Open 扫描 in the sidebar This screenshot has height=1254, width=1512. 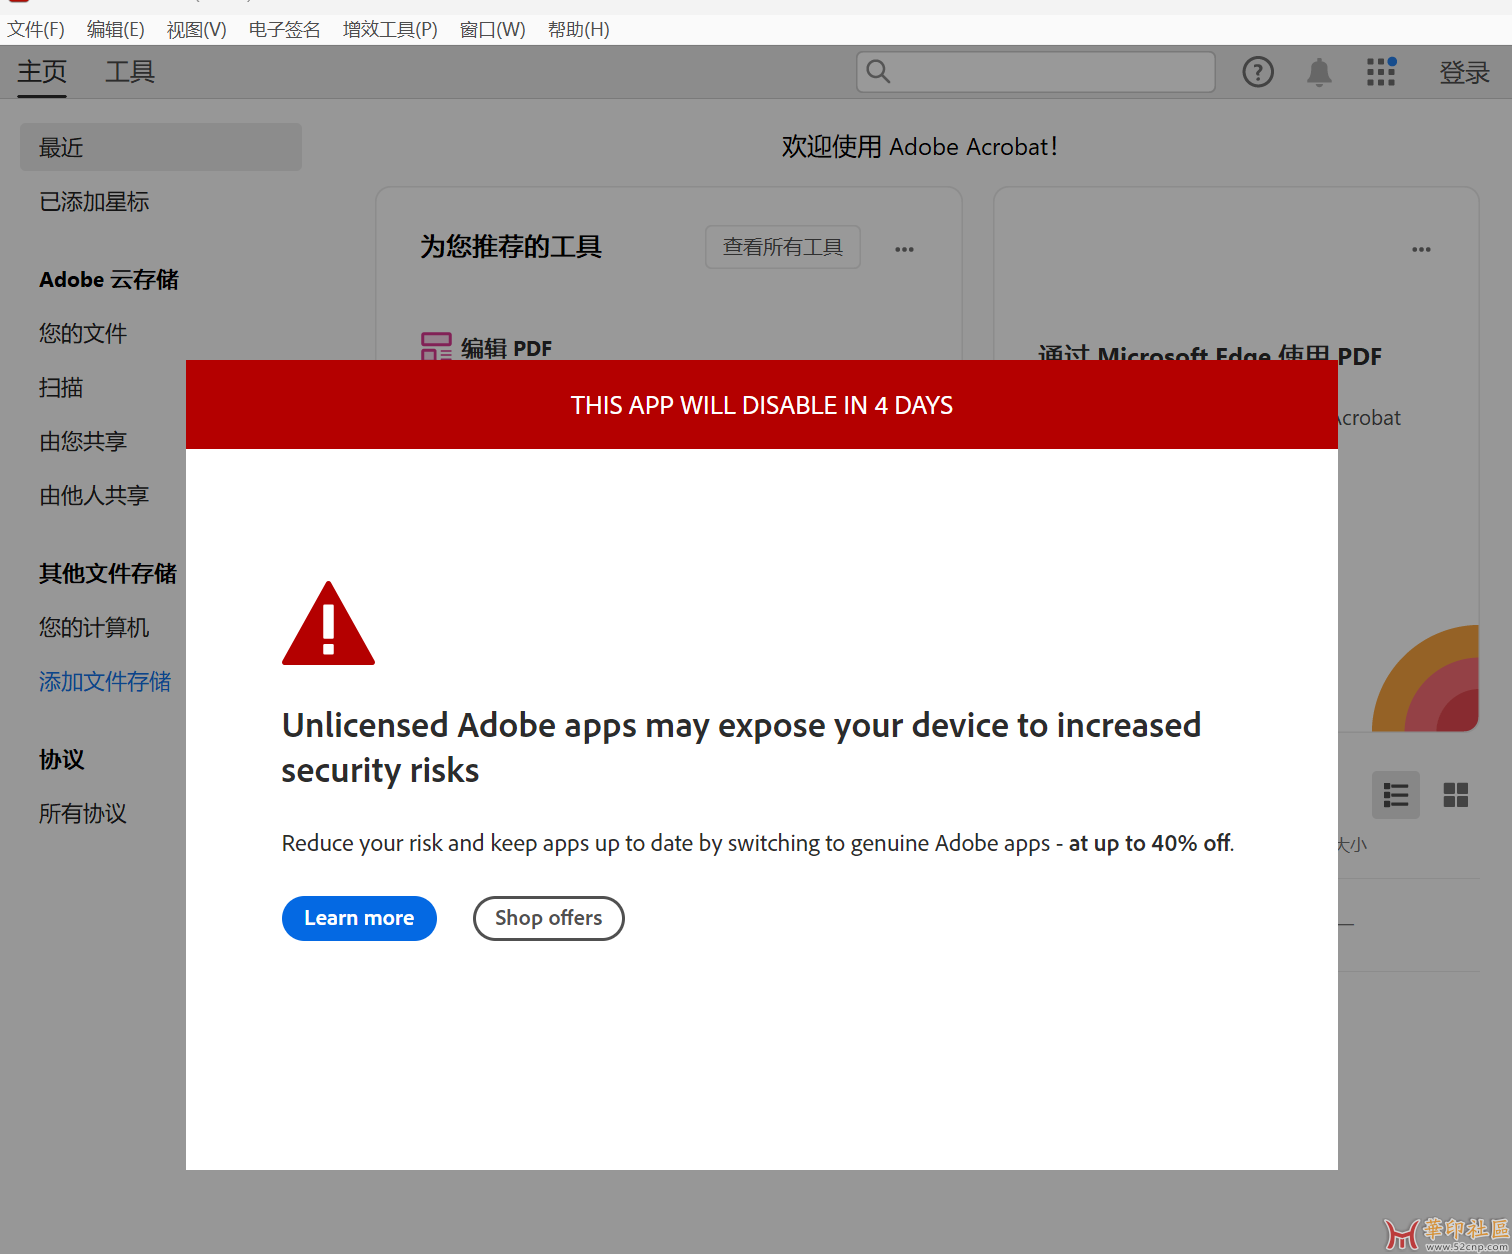click(x=61, y=388)
